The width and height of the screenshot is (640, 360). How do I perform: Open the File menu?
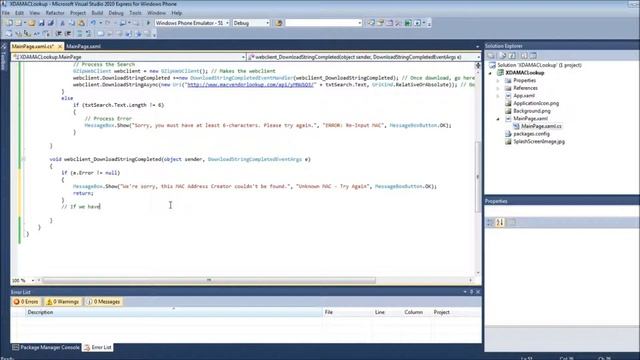click(6, 13)
